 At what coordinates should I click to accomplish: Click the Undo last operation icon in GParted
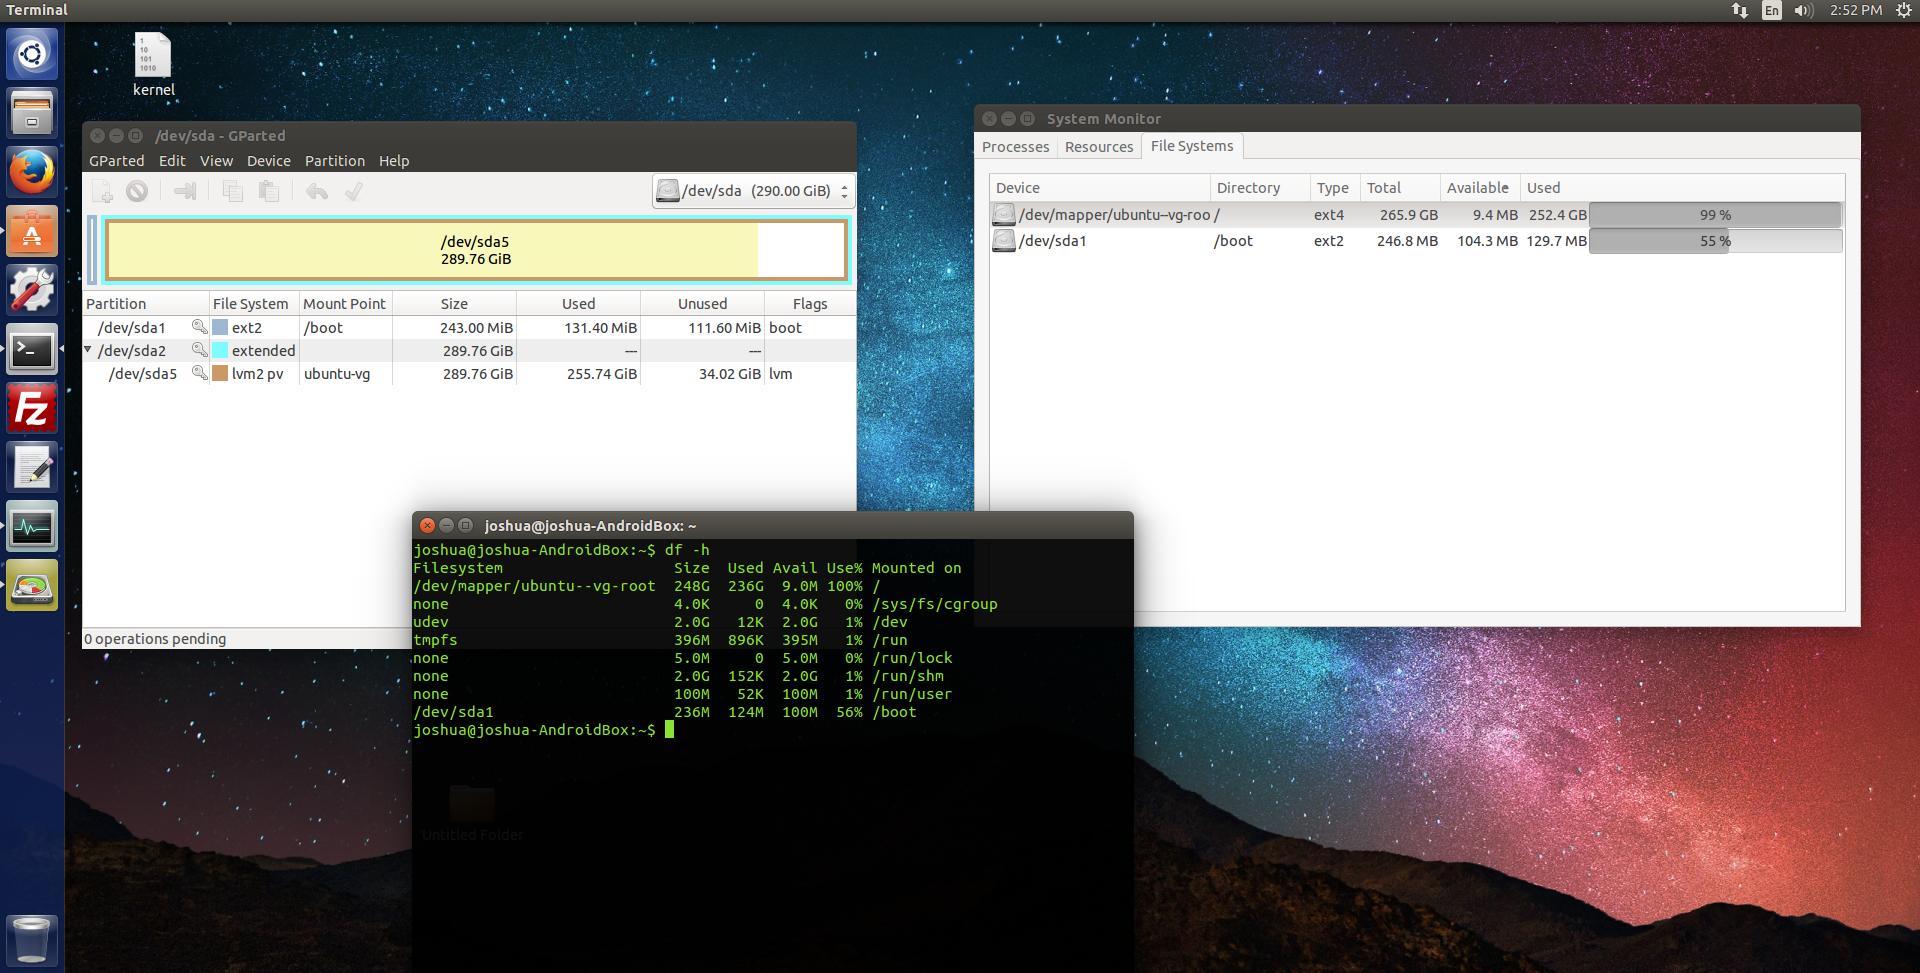(x=317, y=191)
